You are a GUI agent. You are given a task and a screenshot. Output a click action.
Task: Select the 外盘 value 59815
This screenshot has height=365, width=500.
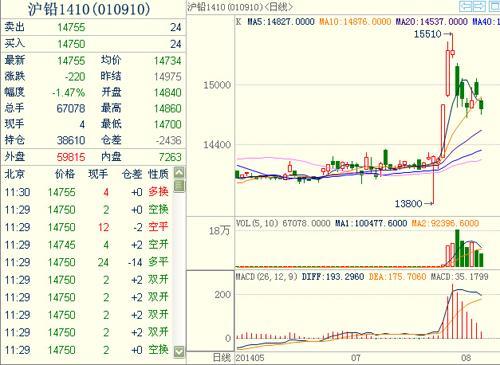click(x=71, y=157)
